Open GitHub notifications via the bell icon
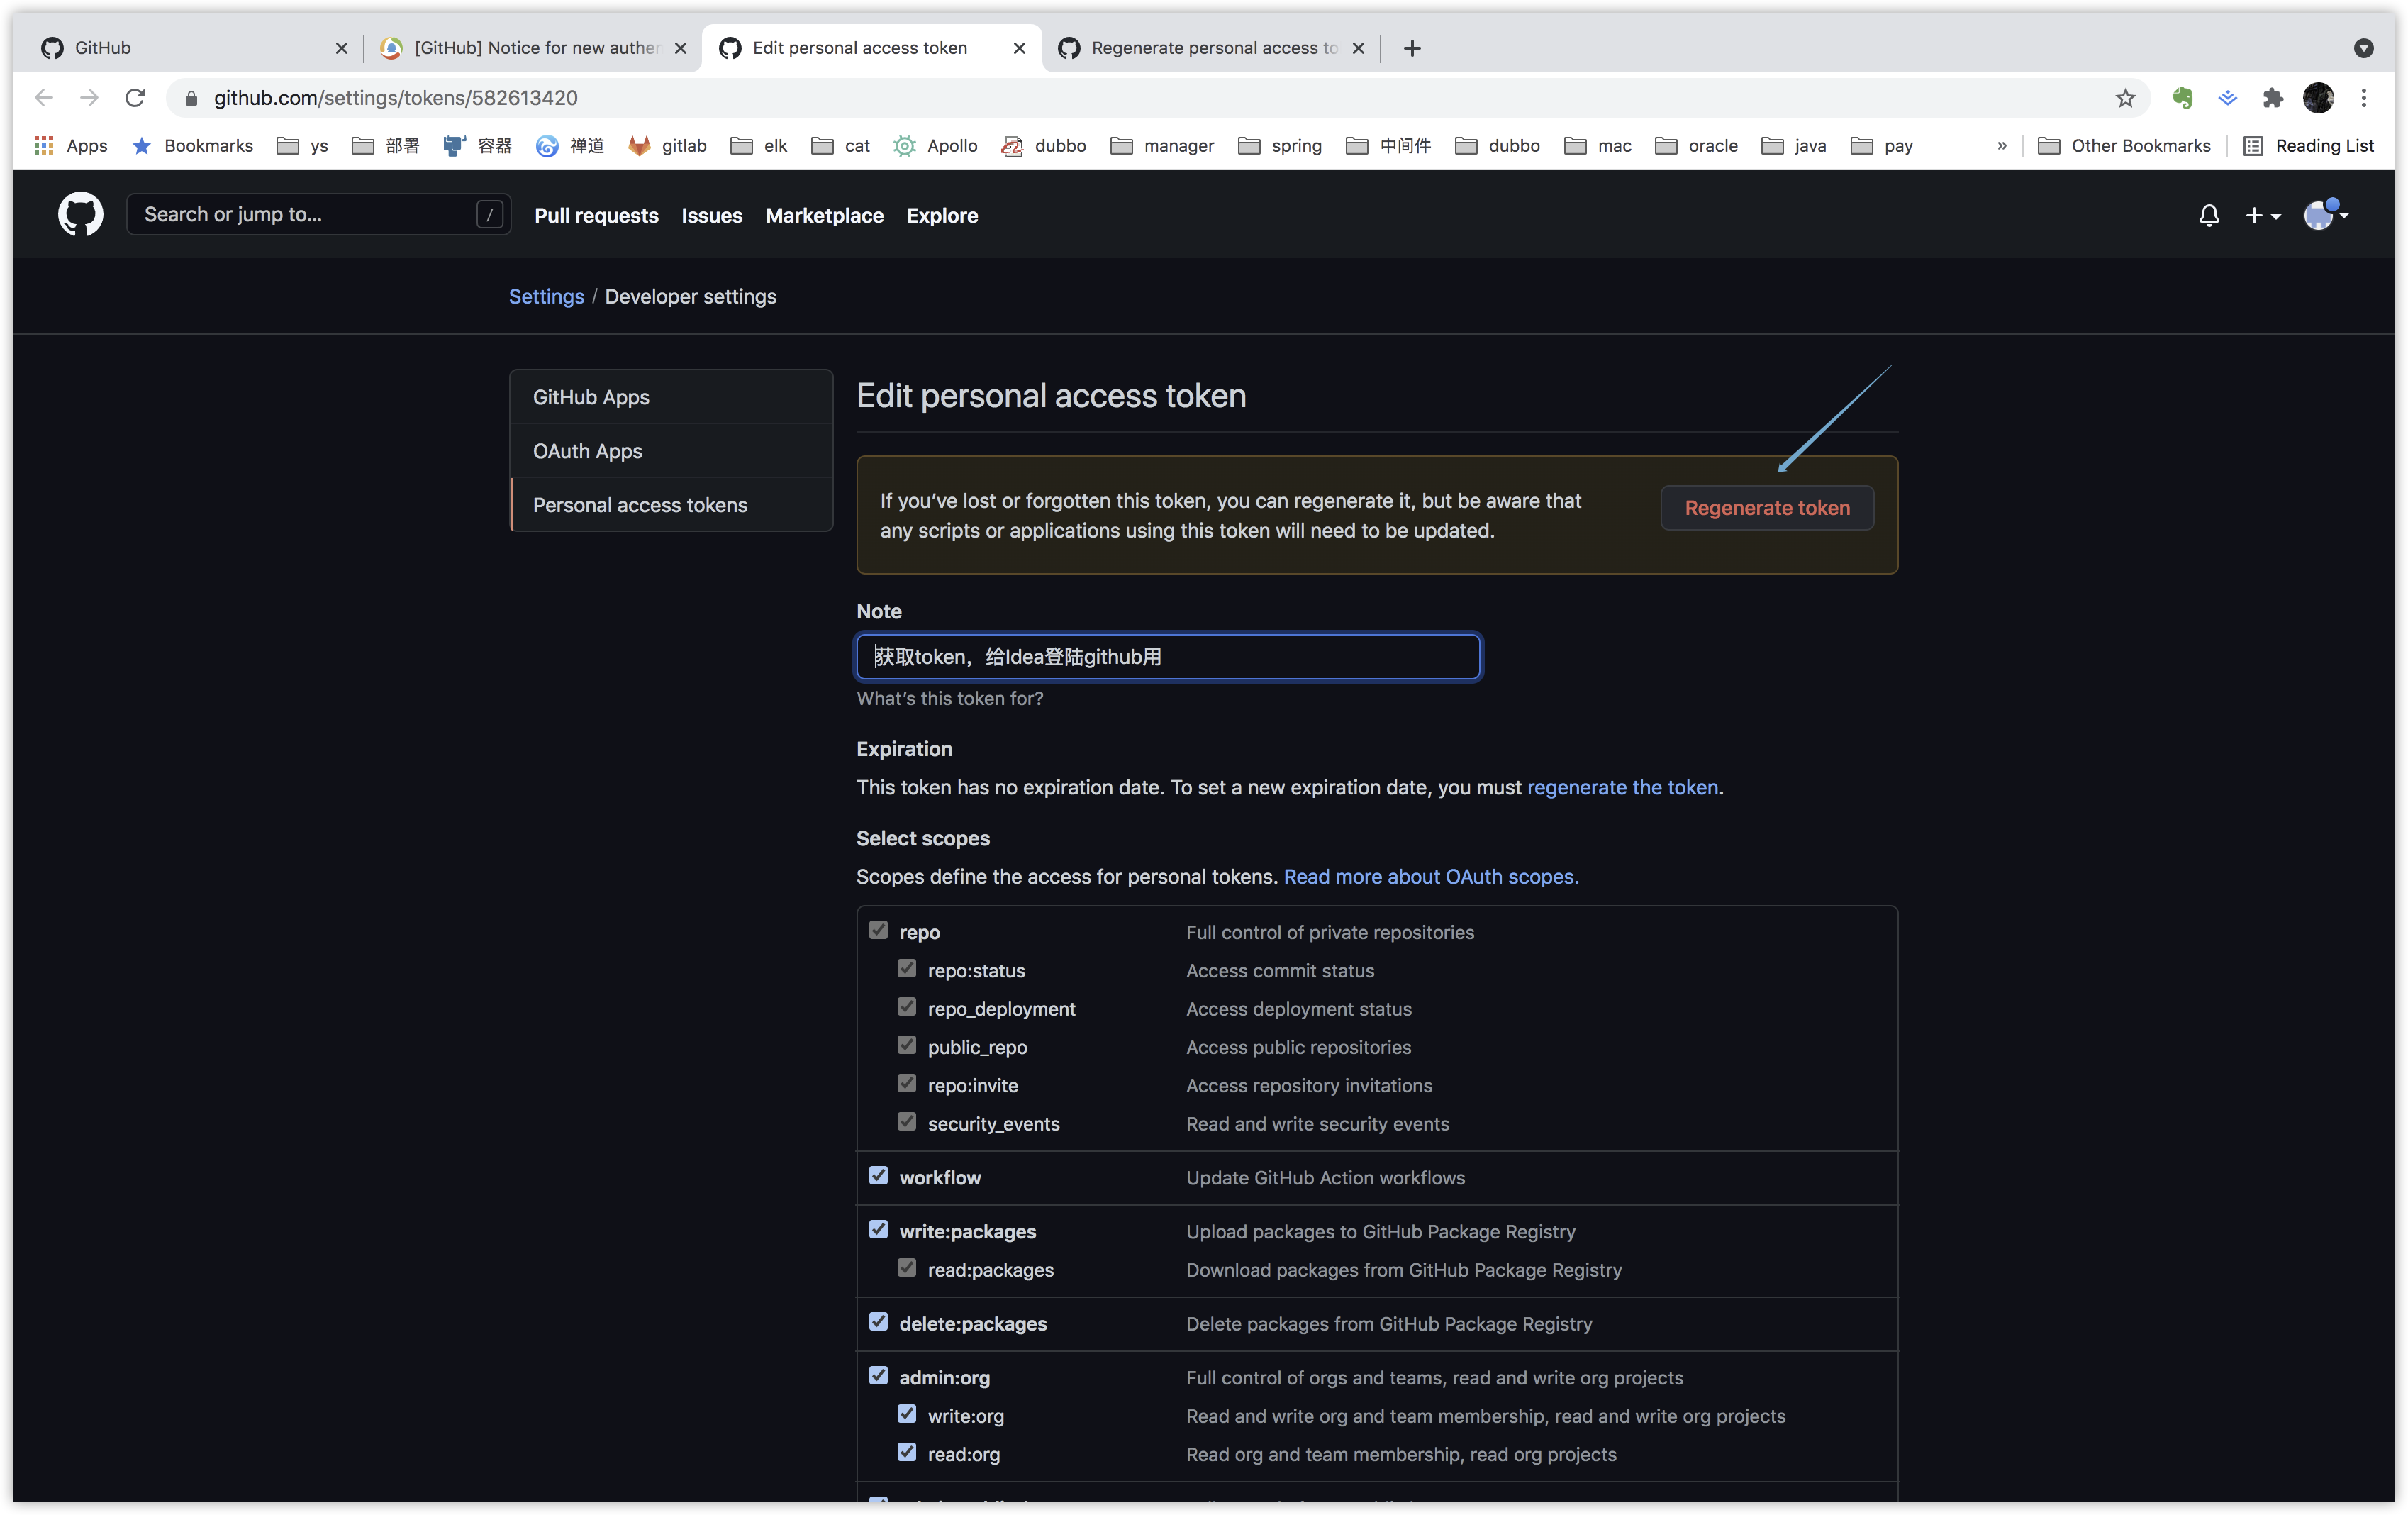This screenshot has width=2408, height=1515. (2209, 215)
